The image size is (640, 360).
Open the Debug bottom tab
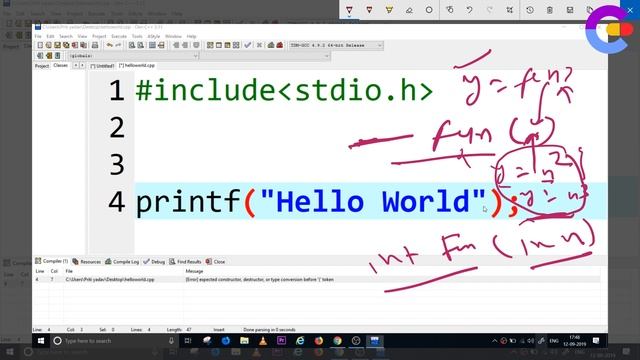154,262
